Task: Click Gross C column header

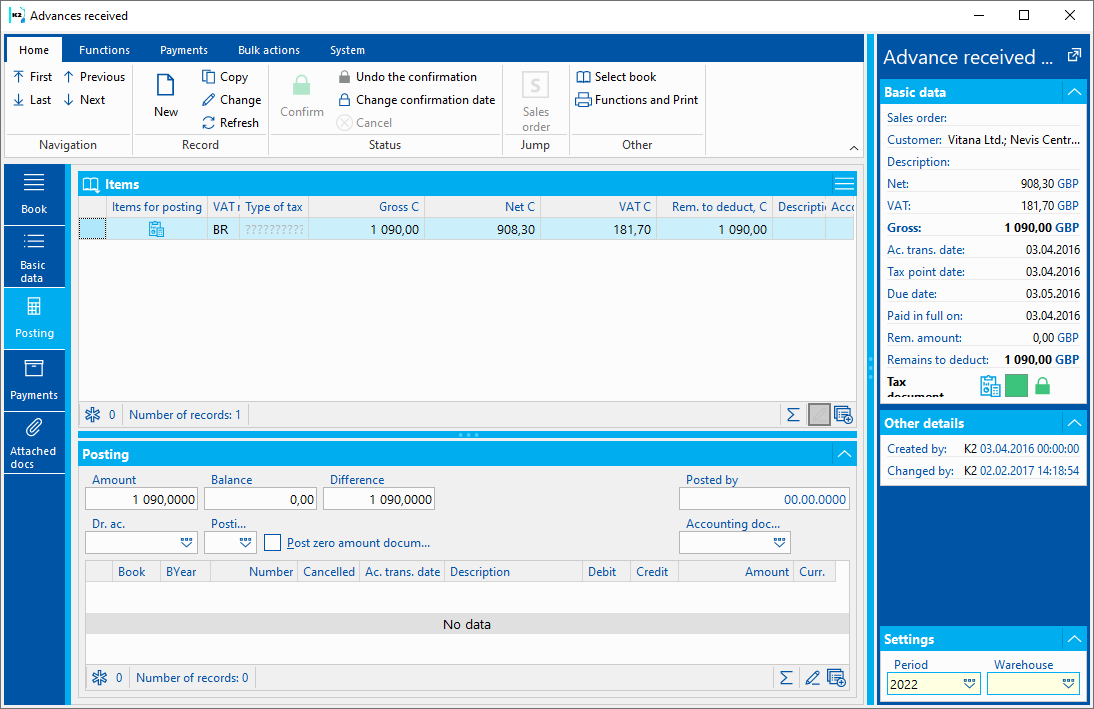Action: 367,207
